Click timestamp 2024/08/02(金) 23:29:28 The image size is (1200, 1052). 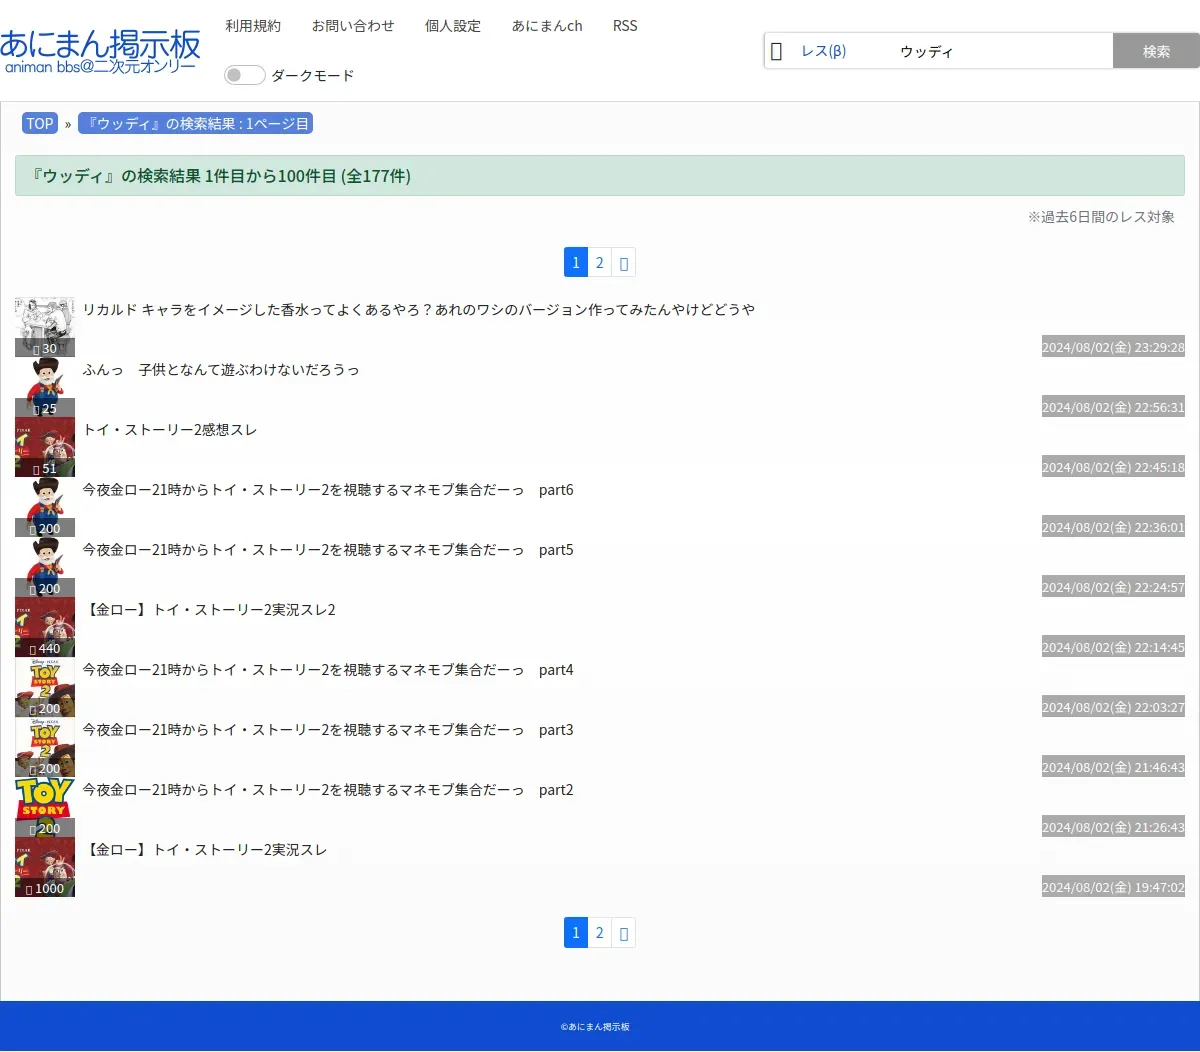click(x=1113, y=347)
